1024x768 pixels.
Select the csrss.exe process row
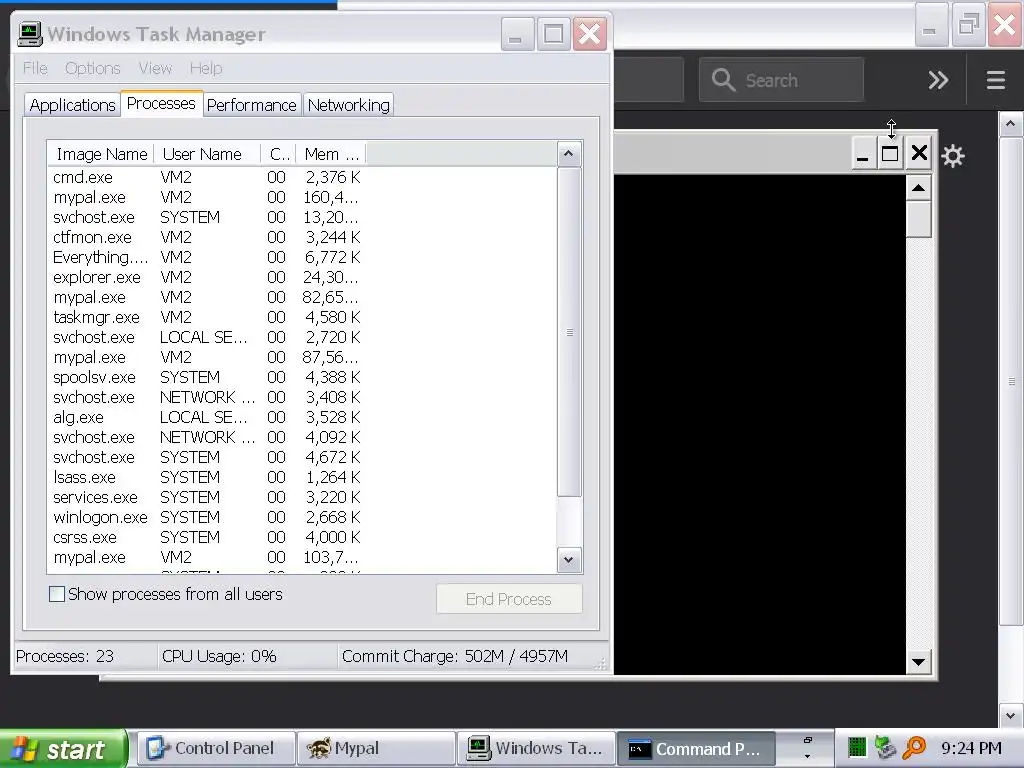click(207, 537)
